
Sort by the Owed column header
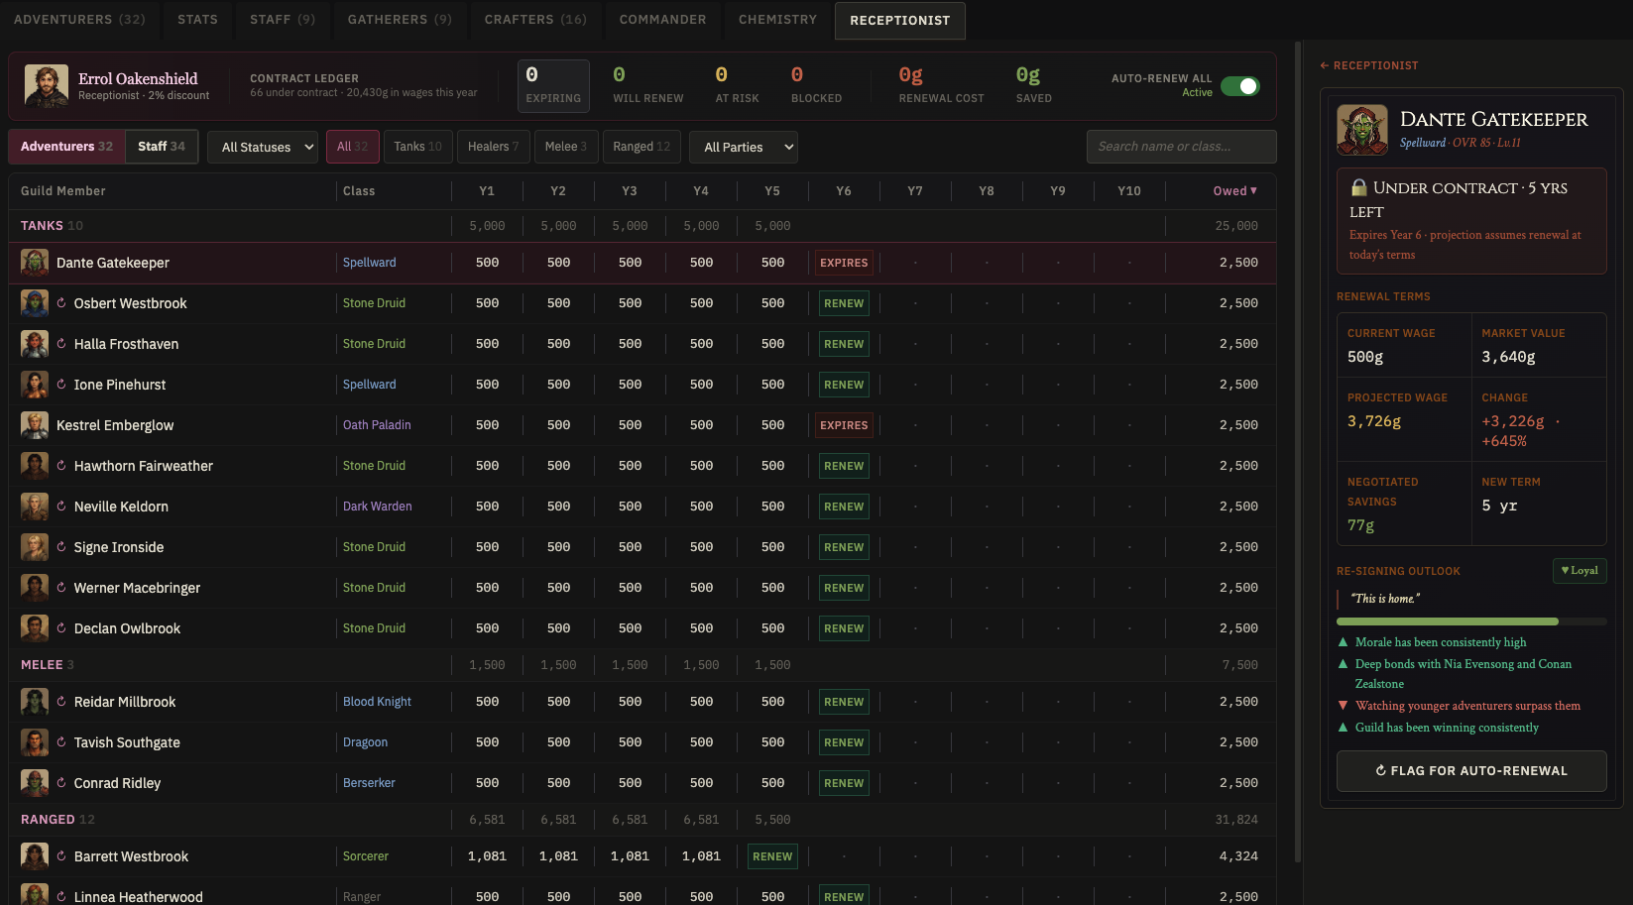(1235, 191)
